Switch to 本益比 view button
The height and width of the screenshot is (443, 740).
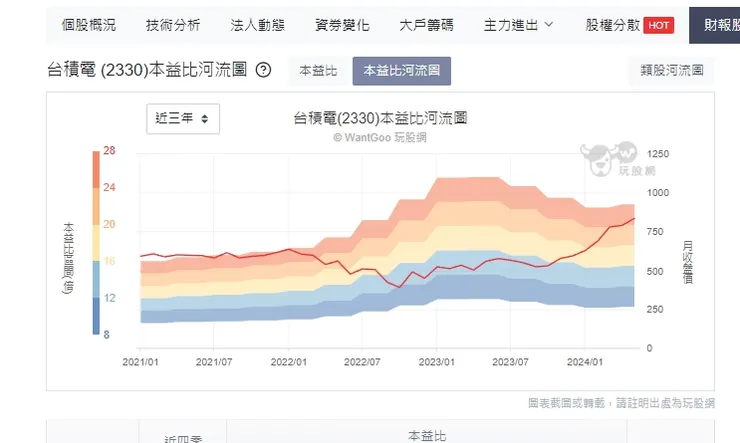coord(319,71)
